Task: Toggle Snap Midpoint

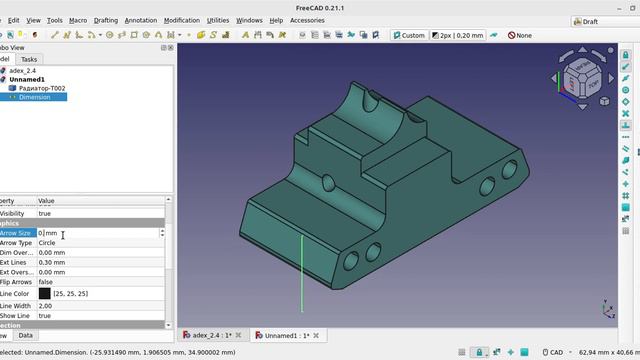Action: [625, 78]
